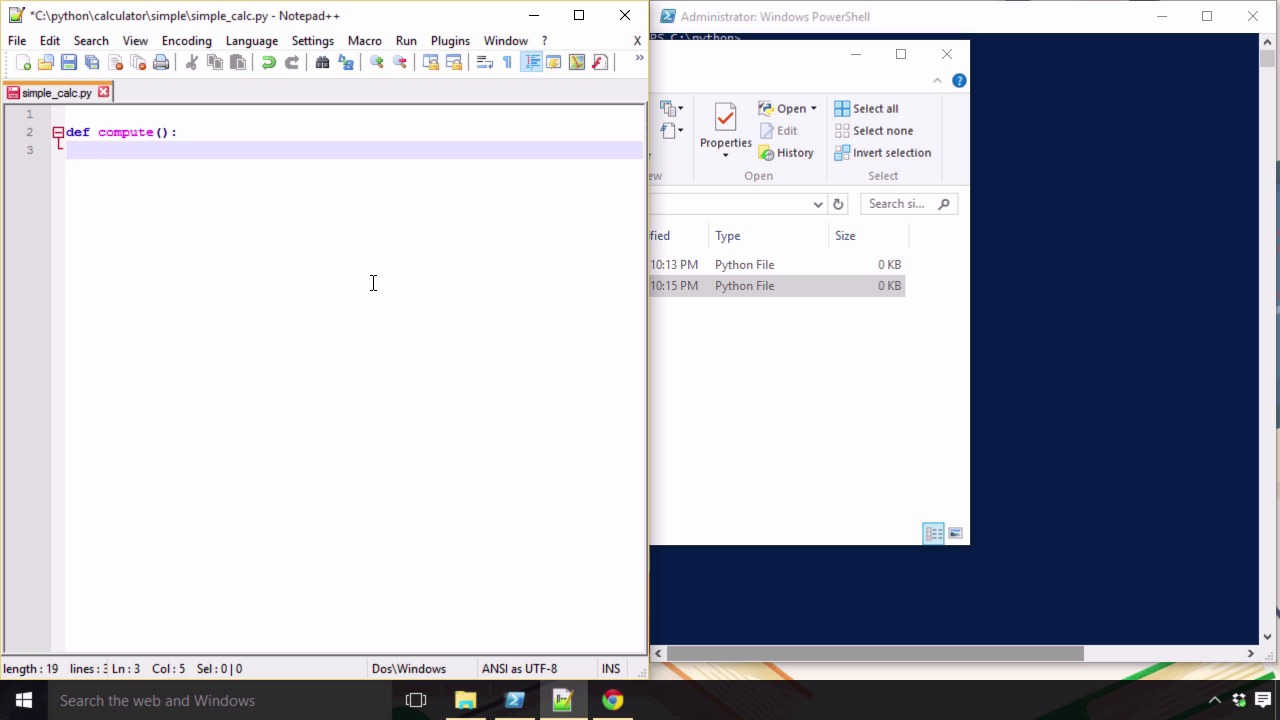Open the File menu in Notepad++

point(17,41)
